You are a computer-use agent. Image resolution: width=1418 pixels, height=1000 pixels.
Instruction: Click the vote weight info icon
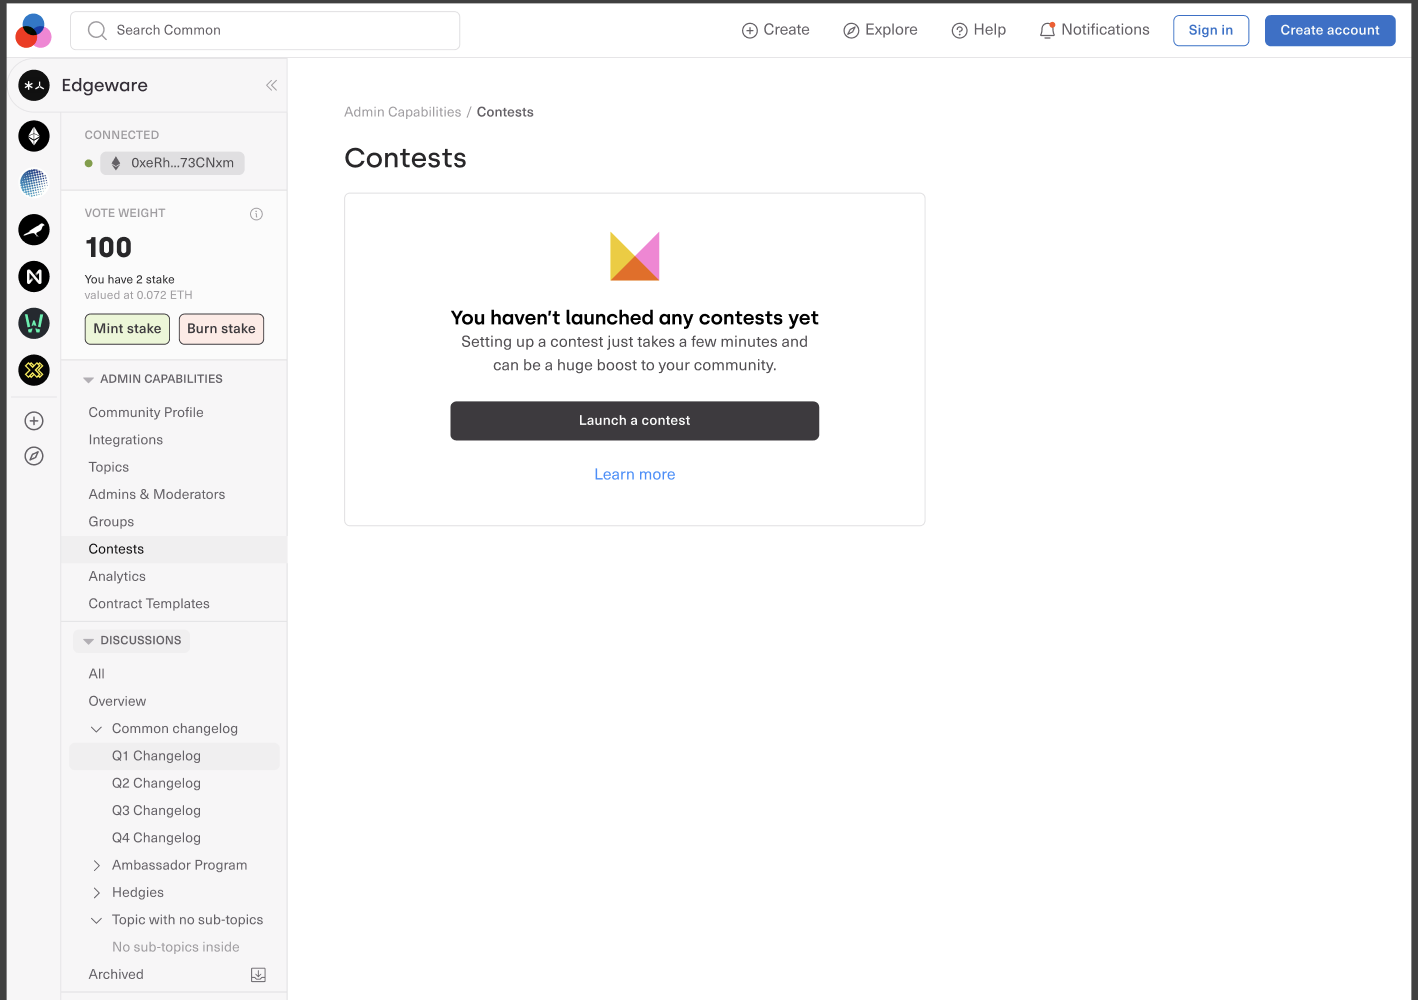click(256, 214)
